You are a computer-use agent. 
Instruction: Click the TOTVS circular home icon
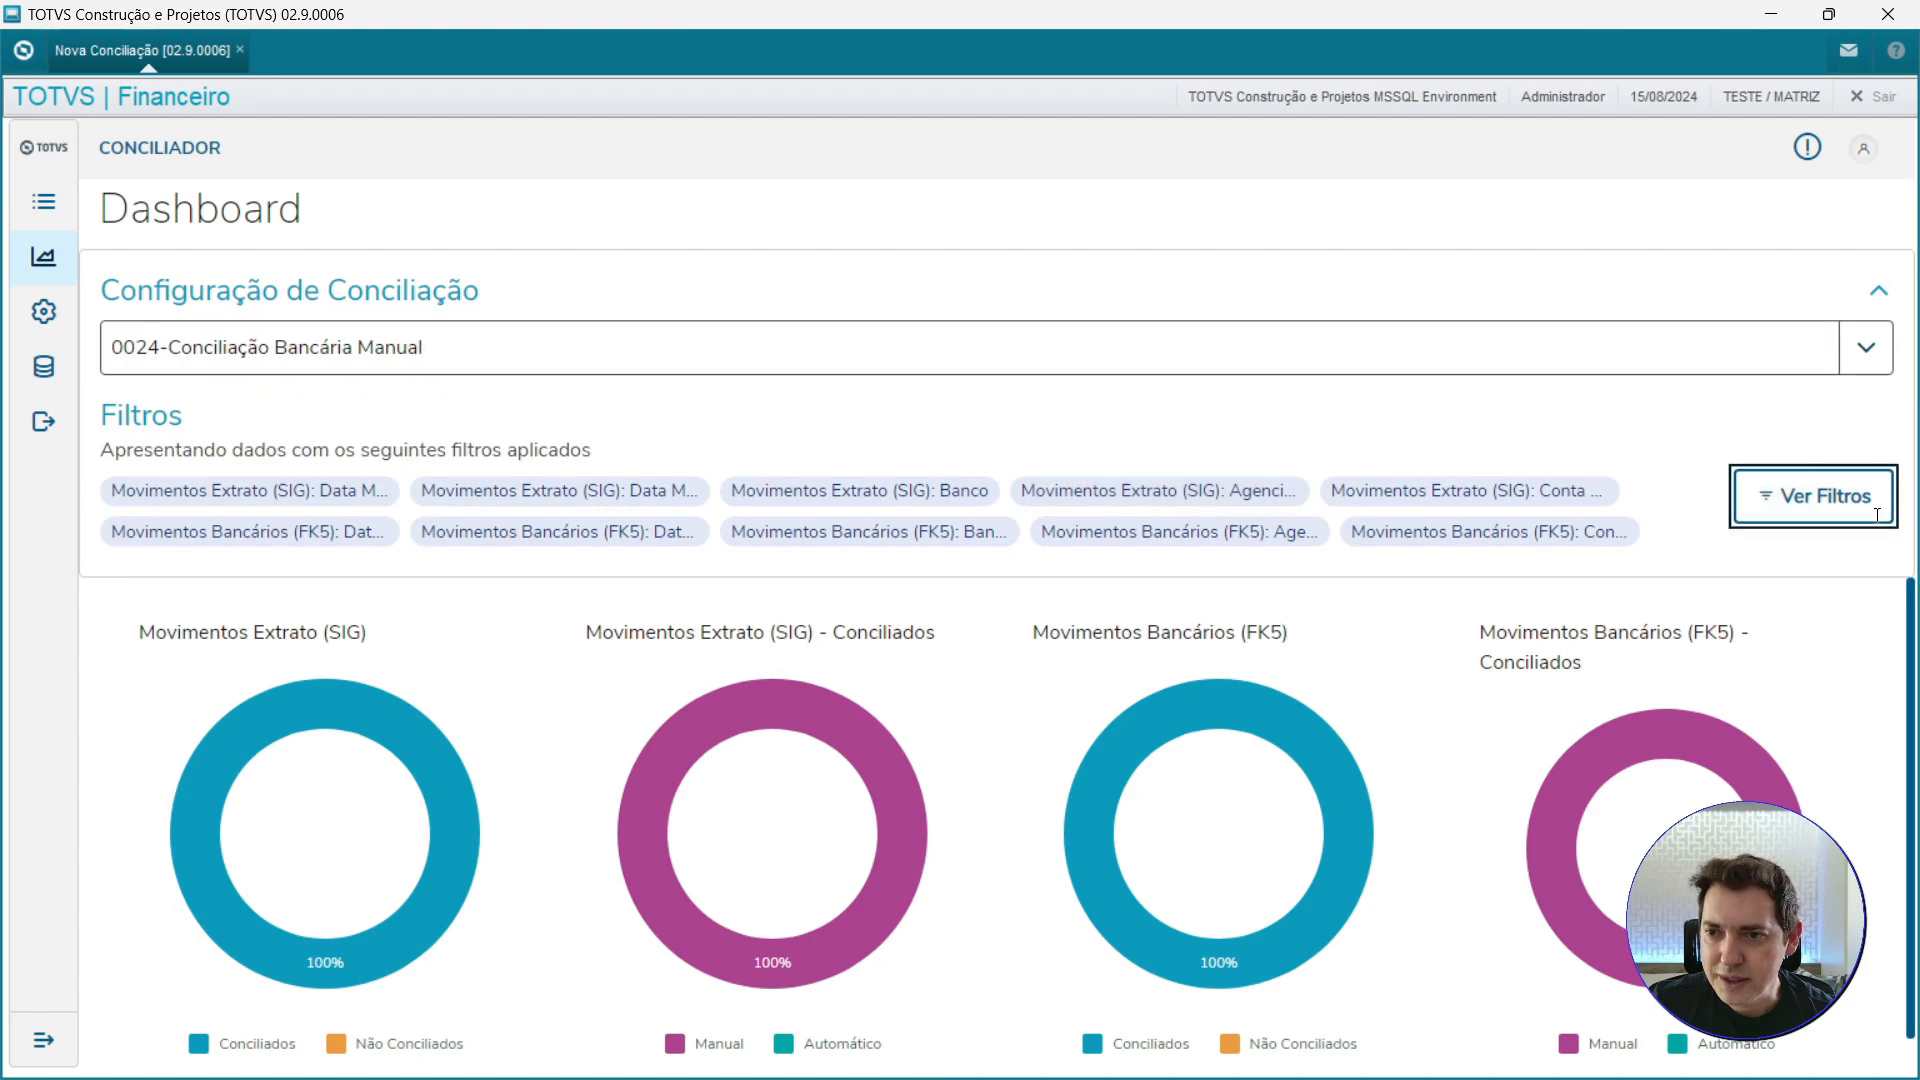[x=24, y=50]
